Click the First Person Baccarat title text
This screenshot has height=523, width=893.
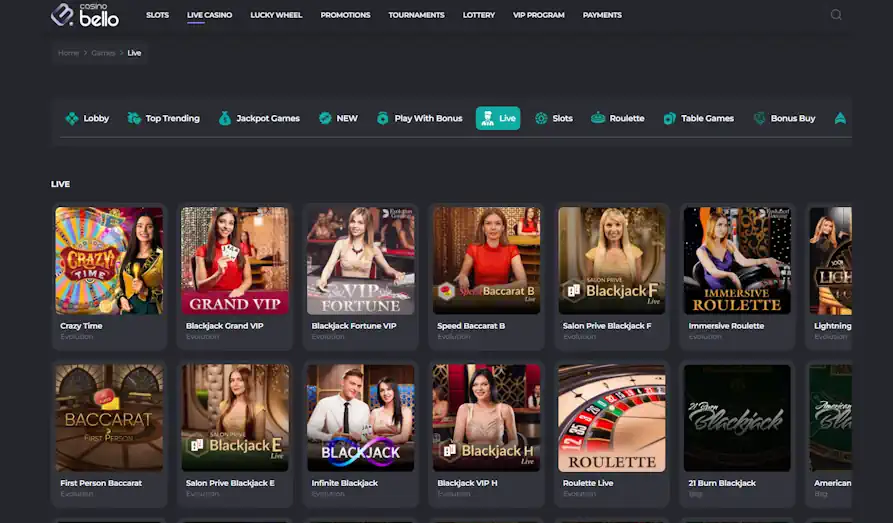[101, 483]
